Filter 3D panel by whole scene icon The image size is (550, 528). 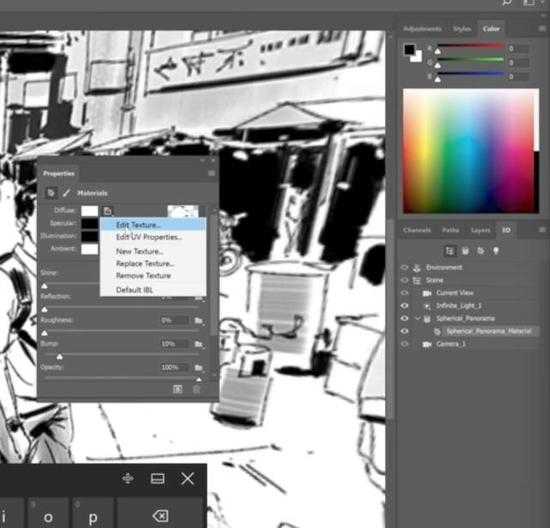450,251
